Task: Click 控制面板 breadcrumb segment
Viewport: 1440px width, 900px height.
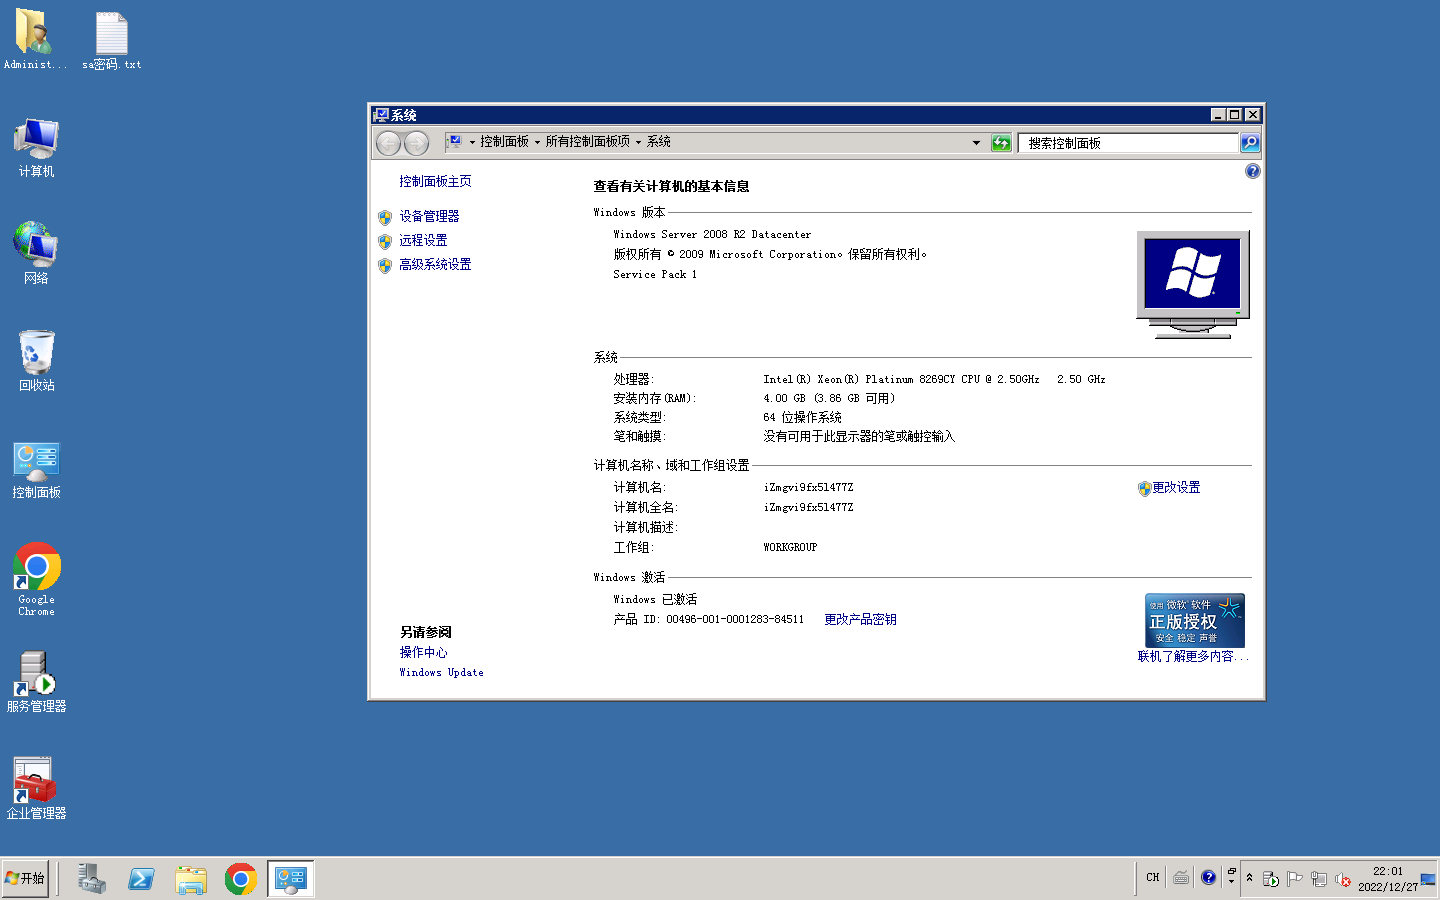Action: click(x=504, y=142)
